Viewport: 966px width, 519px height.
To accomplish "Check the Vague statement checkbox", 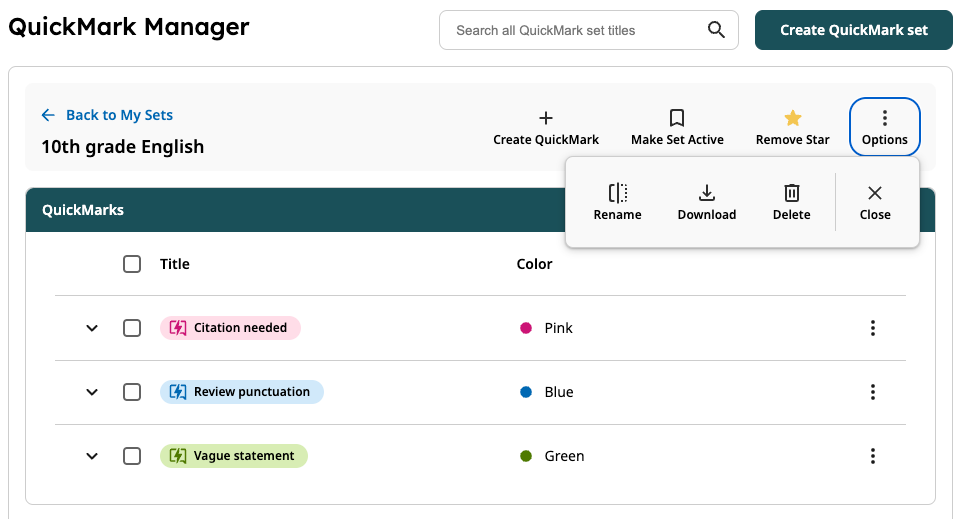I will tap(132, 456).
